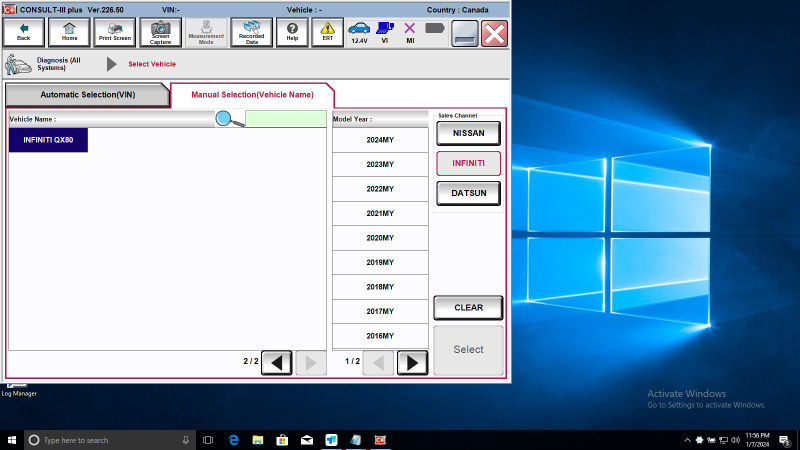Click the taskbar search box
Image resolution: width=800 pixels, height=450 pixels.
point(110,440)
